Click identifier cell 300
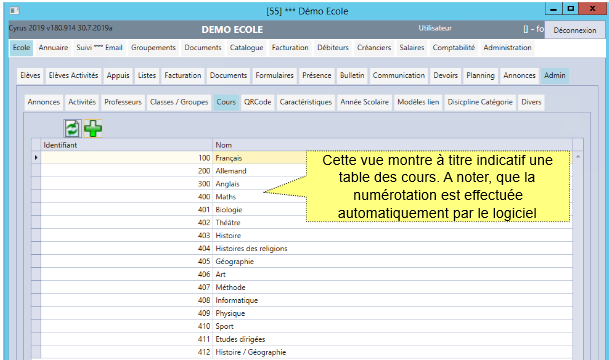Image resolution: width=609 pixels, height=360 pixels. (127, 184)
